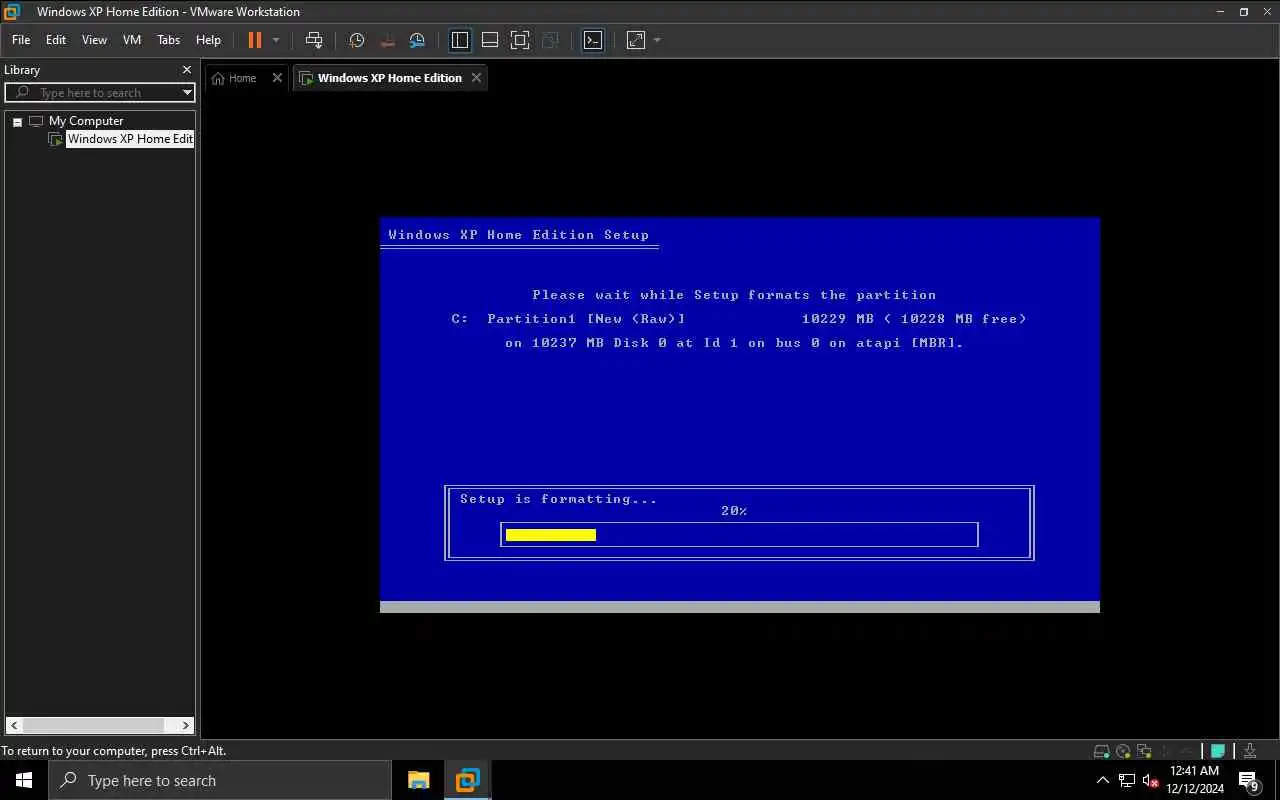Viewport: 1280px width, 800px height.
Task: Open the View menu
Action: coord(94,40)
